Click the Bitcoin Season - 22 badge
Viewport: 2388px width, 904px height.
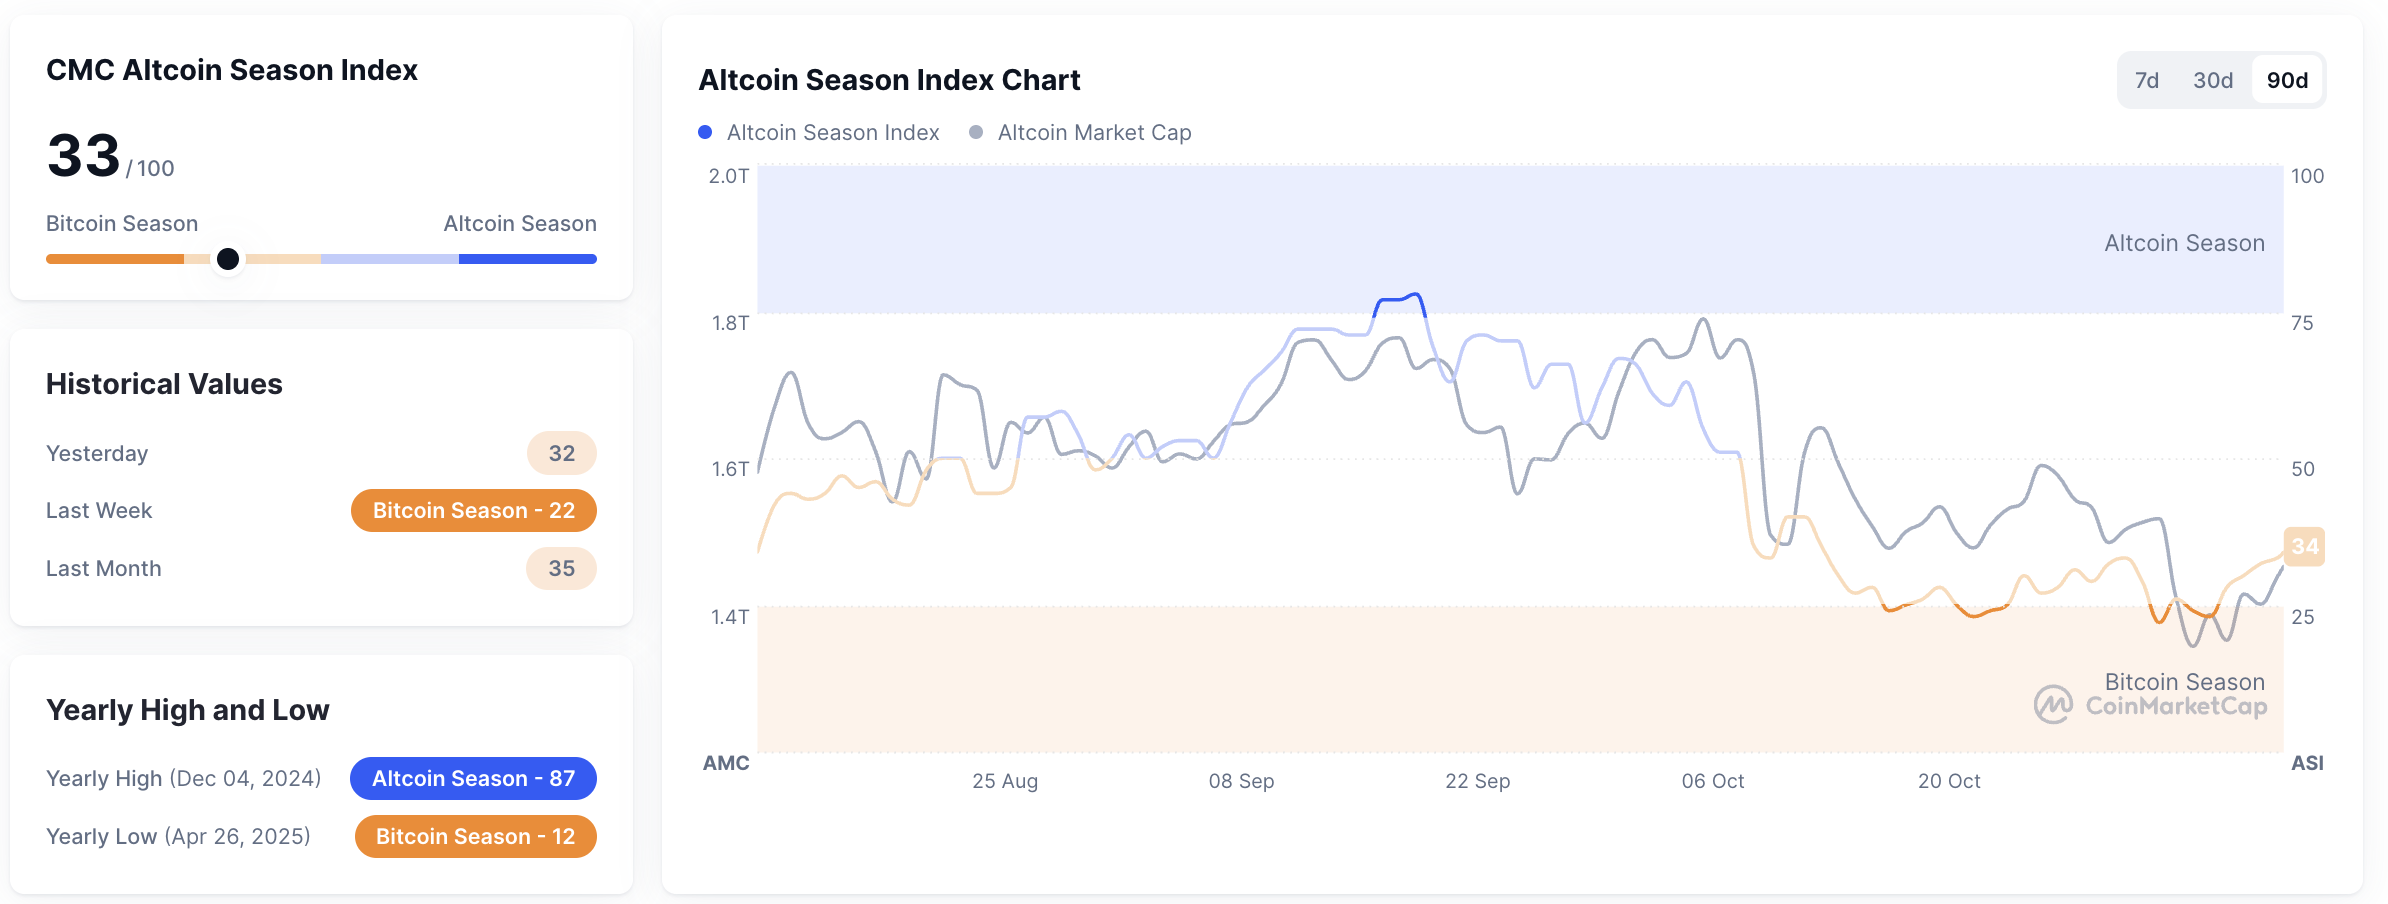point(473,510)
